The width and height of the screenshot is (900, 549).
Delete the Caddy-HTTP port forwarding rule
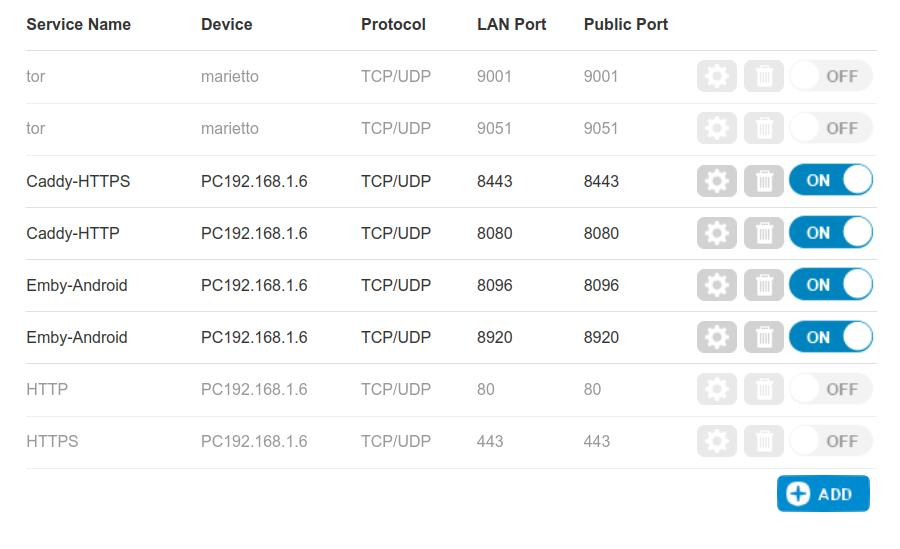[763, 233]
